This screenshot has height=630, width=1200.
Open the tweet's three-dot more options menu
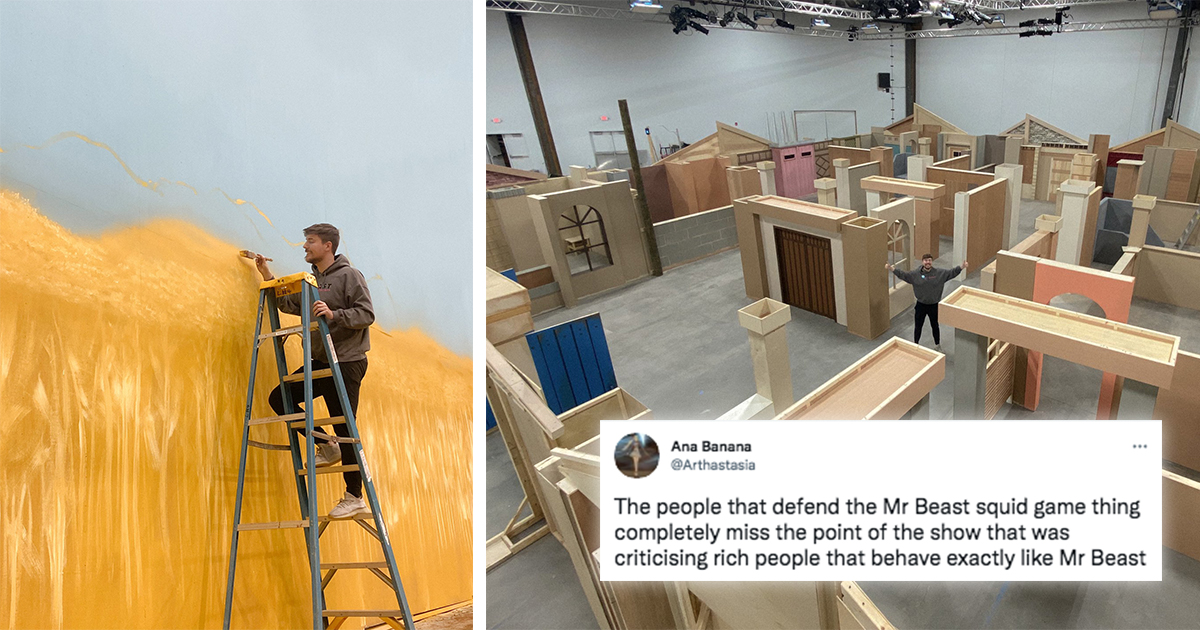coord(1139,446)
